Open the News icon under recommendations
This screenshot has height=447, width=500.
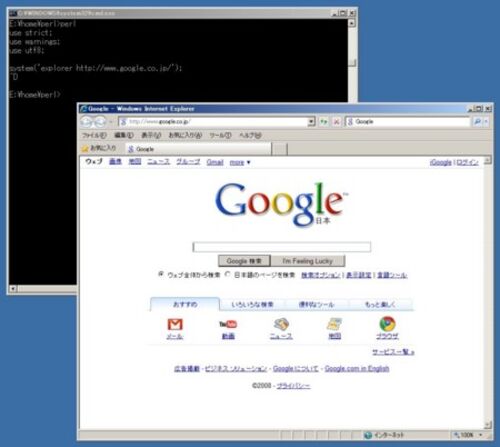pos(281,324)
